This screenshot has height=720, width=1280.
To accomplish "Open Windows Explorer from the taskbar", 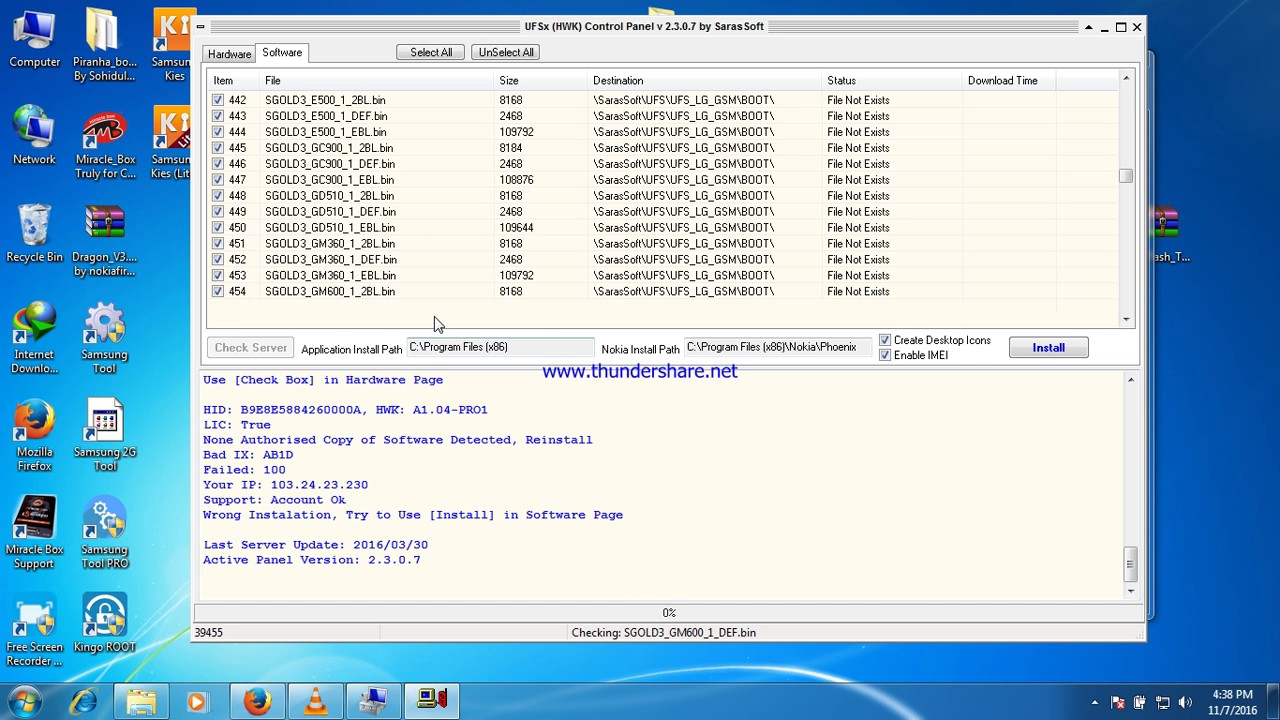I will click(141, 701).
